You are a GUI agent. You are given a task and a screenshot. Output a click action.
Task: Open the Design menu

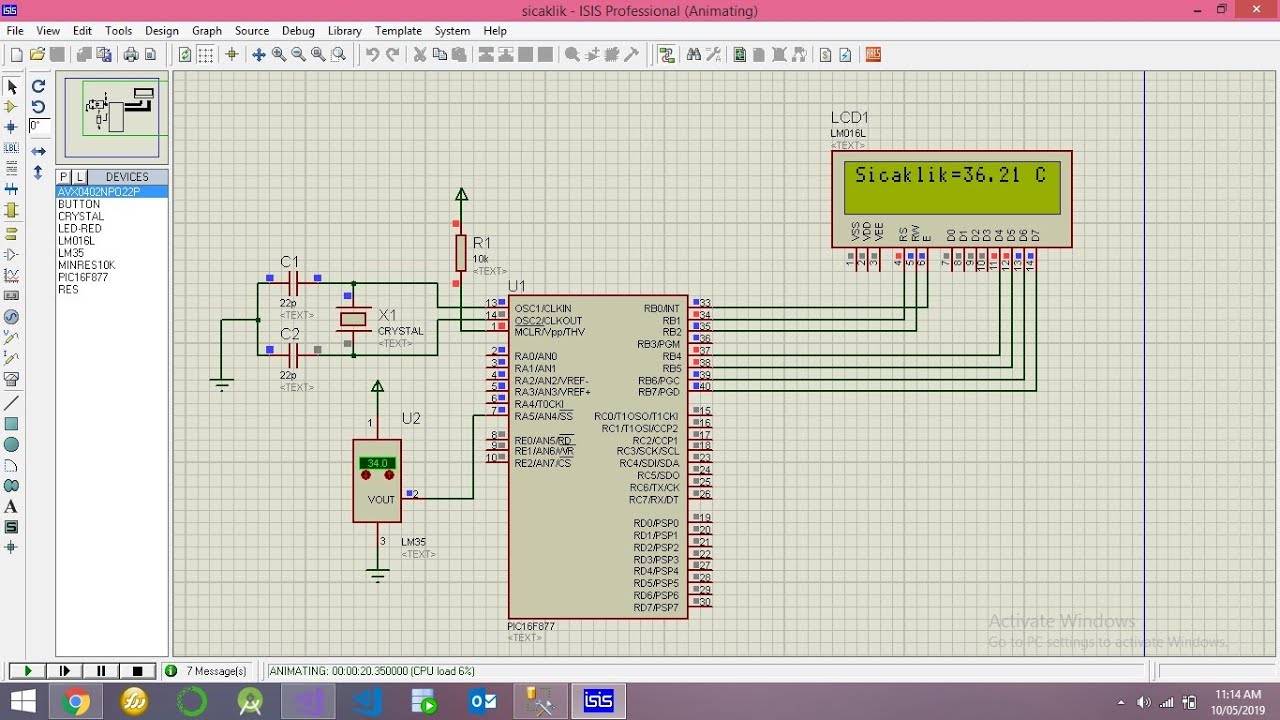pyautogui.click(x=162, y=31)
